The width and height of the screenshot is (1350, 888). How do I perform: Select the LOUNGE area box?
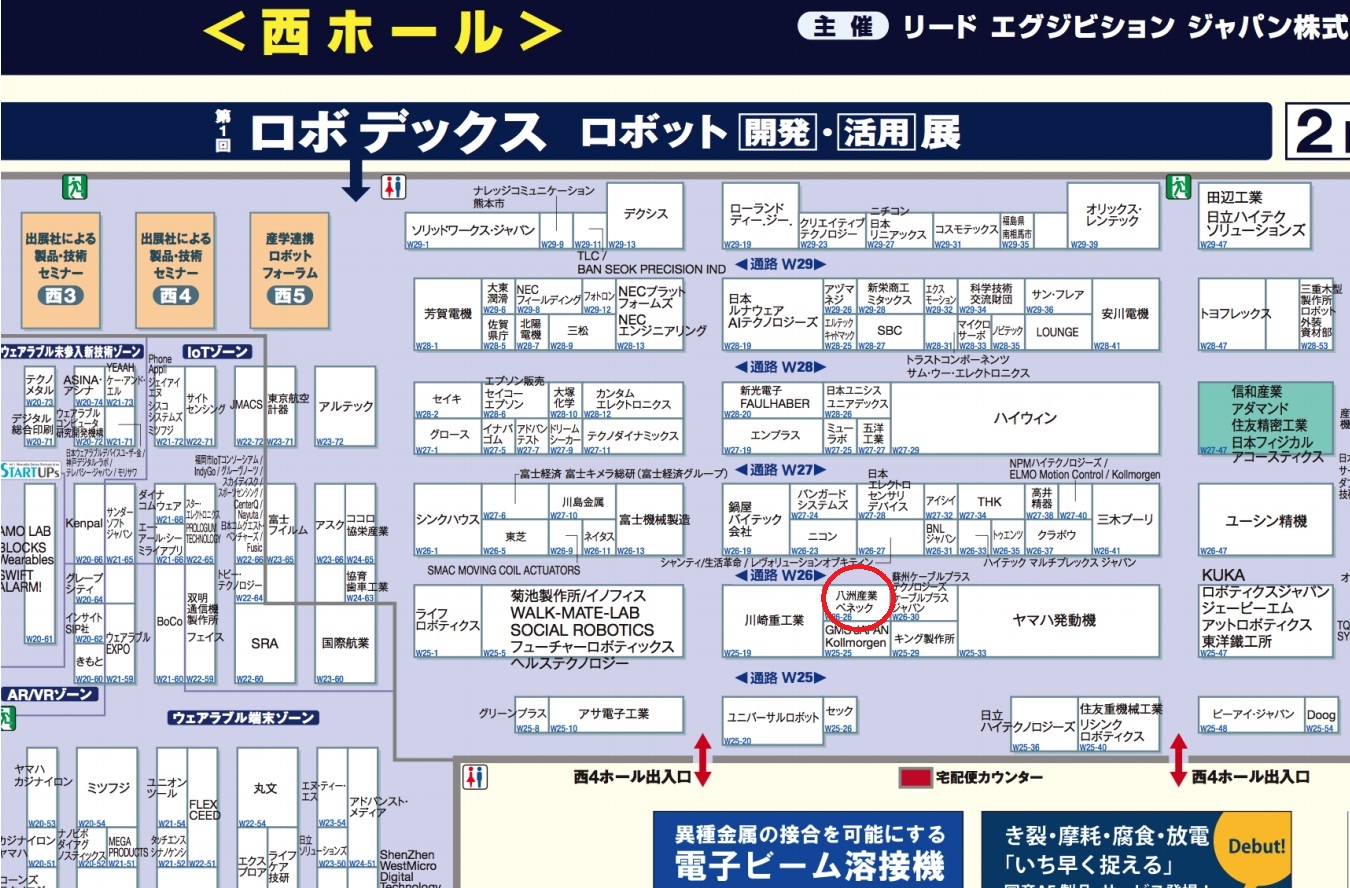(x=1058, y=332)
